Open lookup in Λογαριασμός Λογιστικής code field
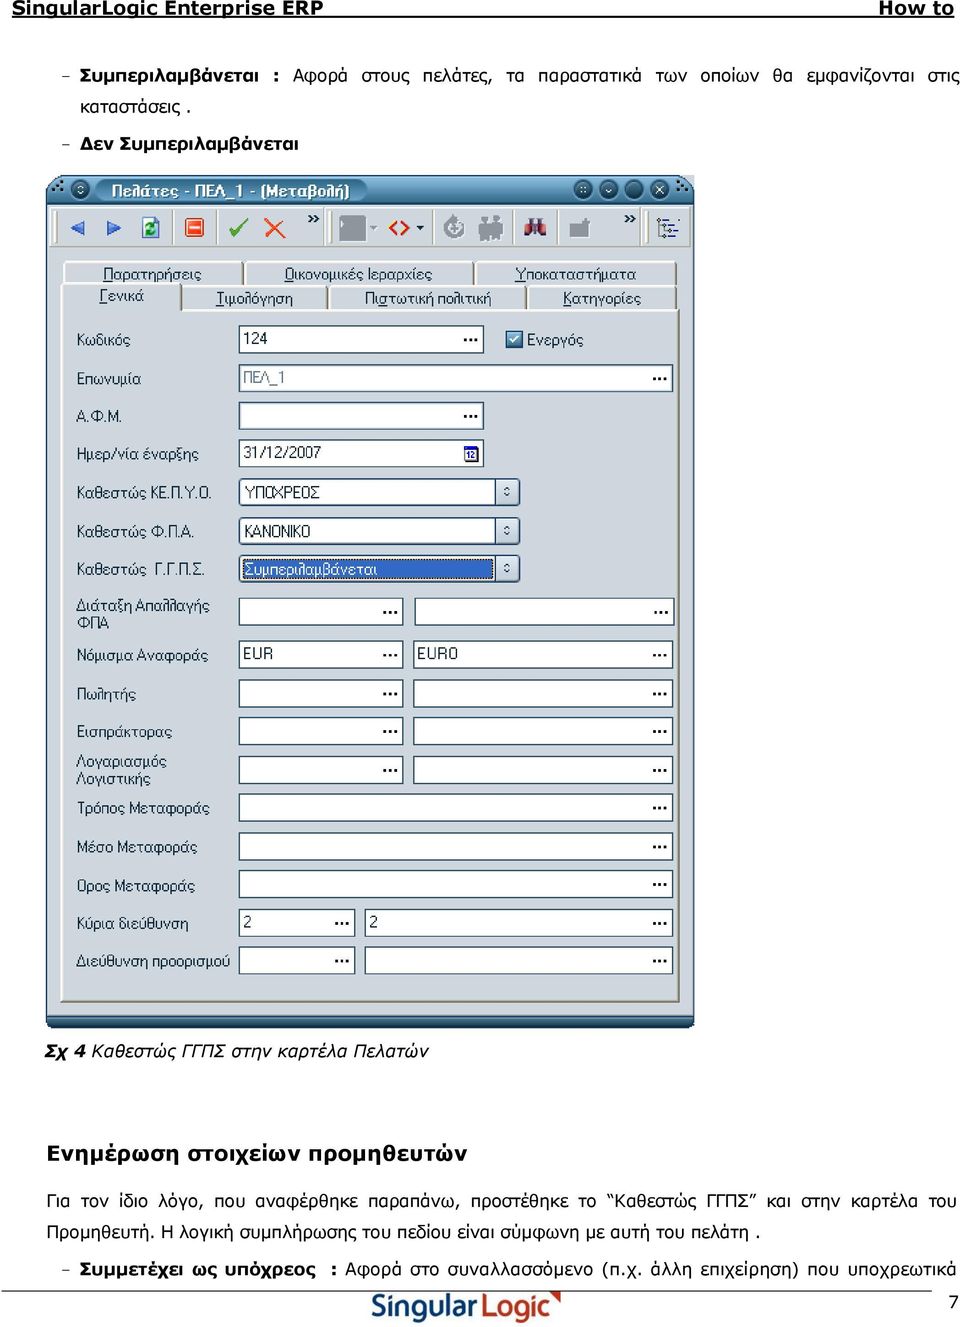The height and width of the screenshot is (1327, 960). click(390, 770)
